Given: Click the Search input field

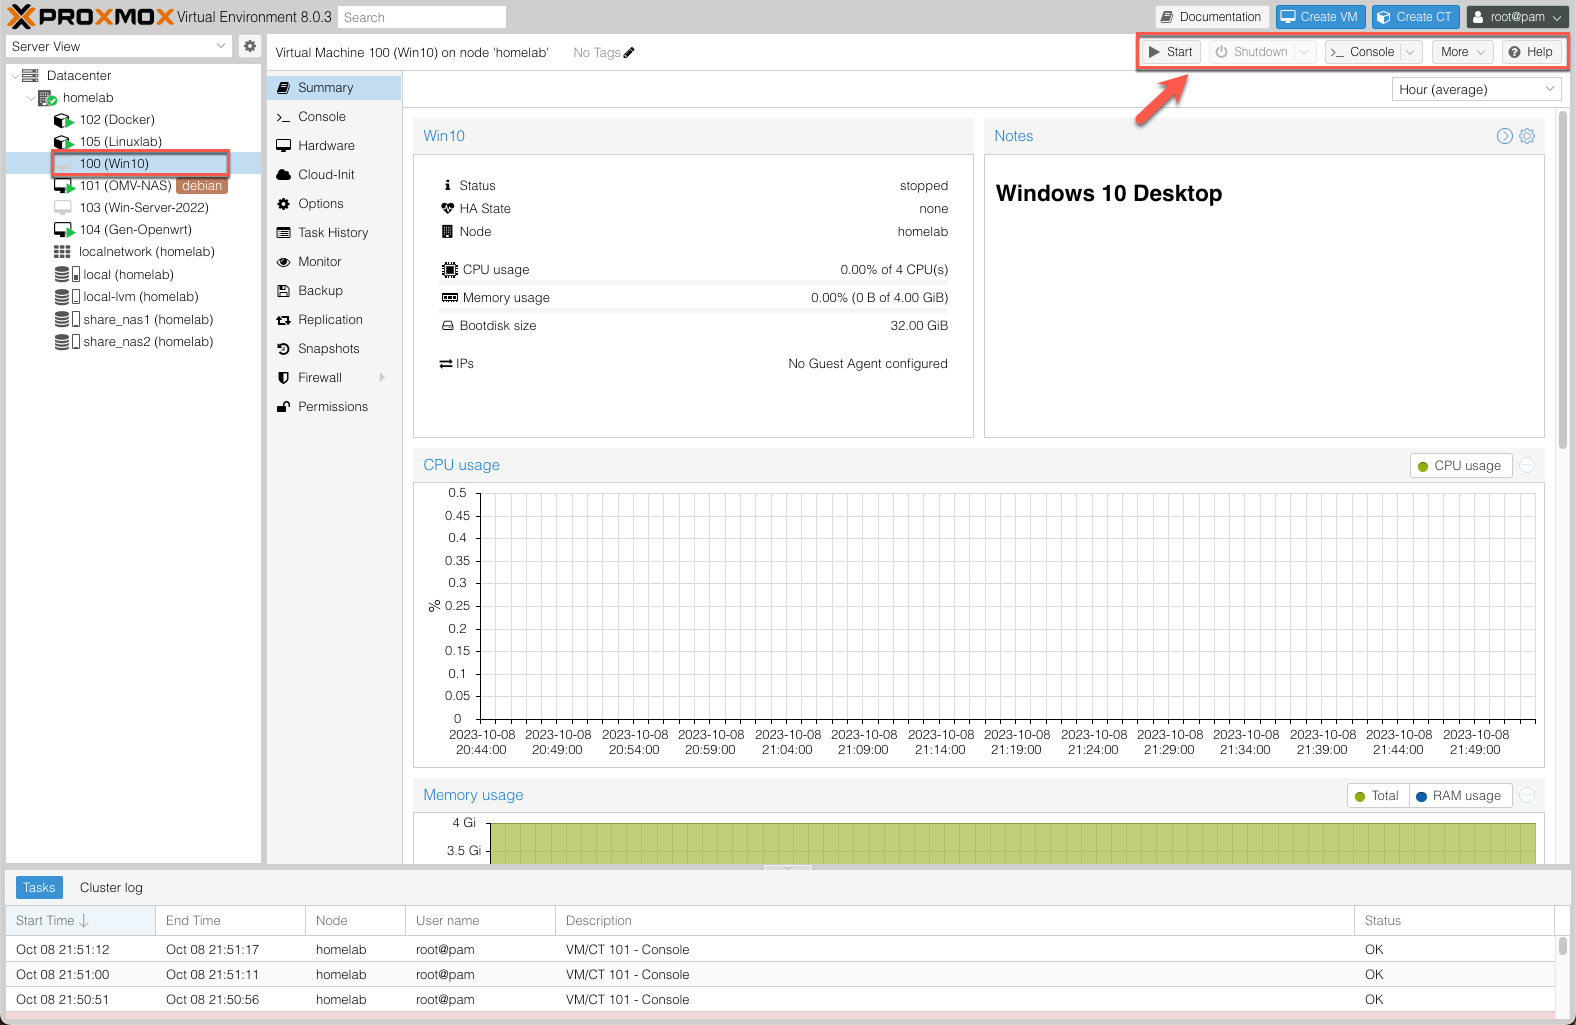Looking at the screenshot, I should point(421,17).
